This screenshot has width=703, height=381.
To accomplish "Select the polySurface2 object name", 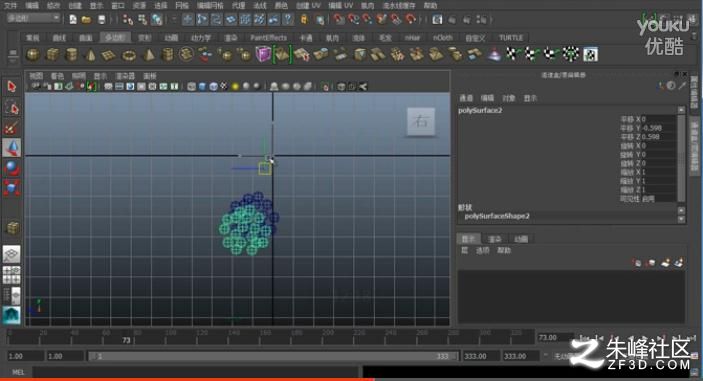I will (x=480, y=110).
